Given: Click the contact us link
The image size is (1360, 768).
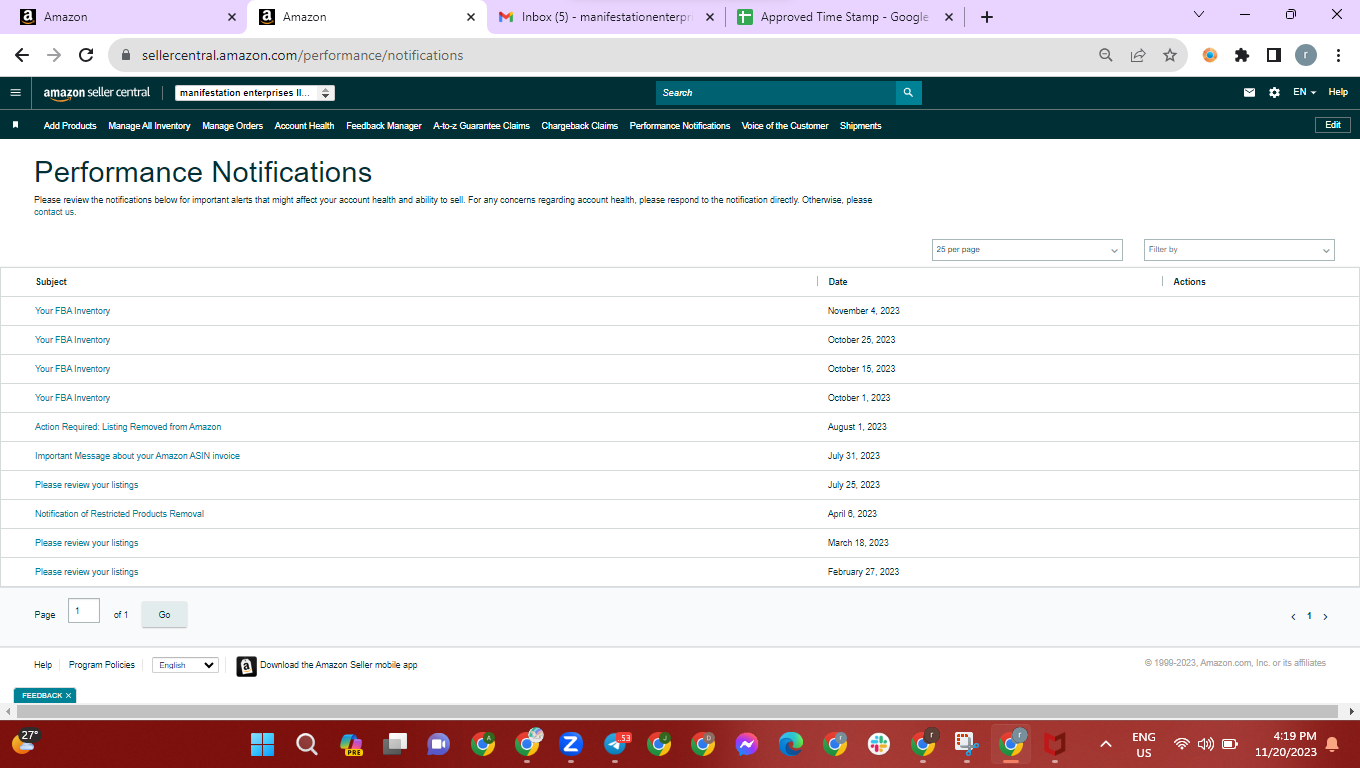Looking at the screenshot, I should [54, 212].
